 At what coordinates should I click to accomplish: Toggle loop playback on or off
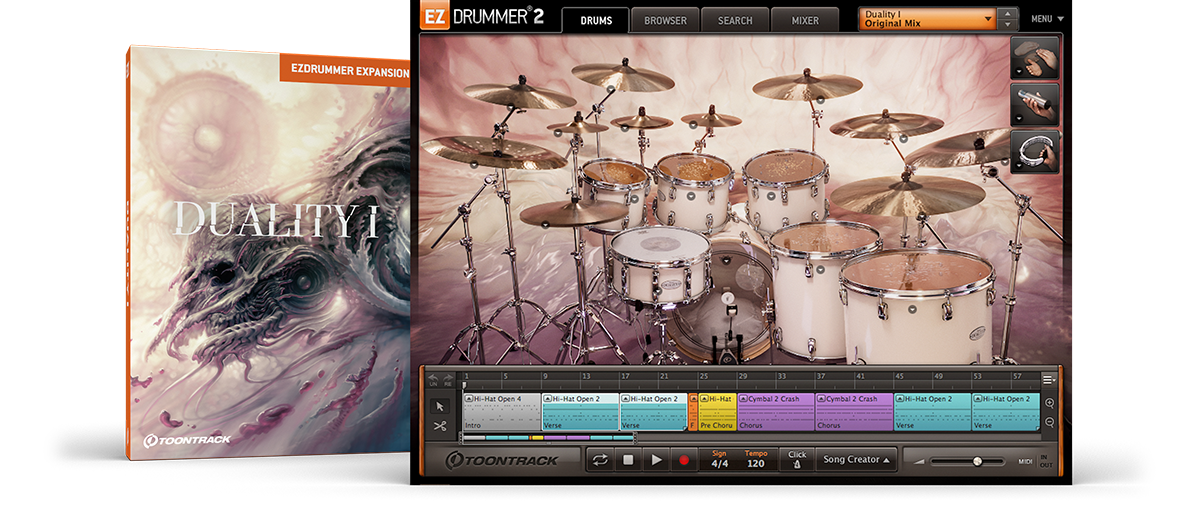[x=600, y=460]
